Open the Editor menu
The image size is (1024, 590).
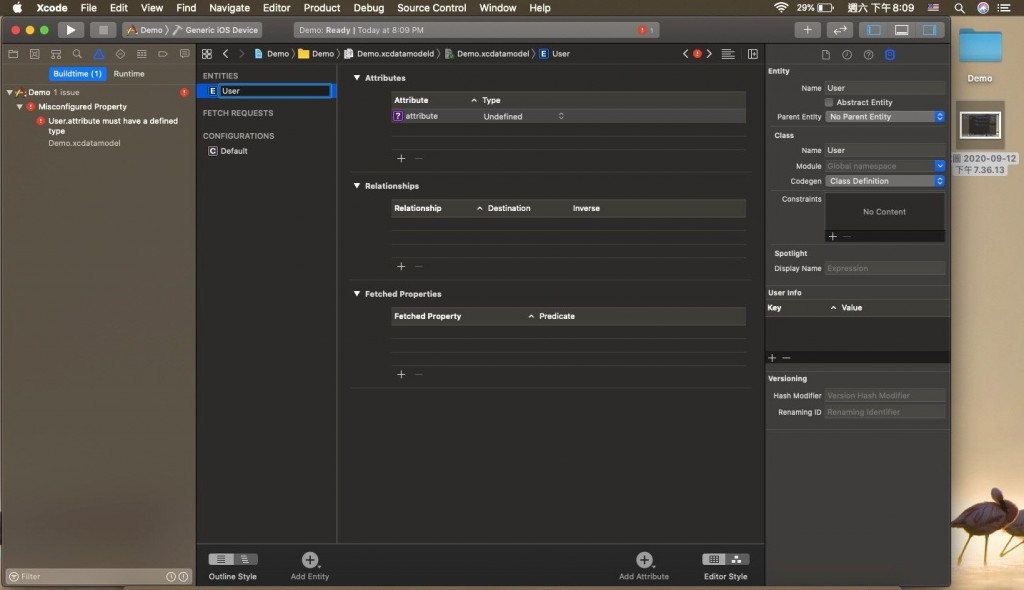(276, 8)
